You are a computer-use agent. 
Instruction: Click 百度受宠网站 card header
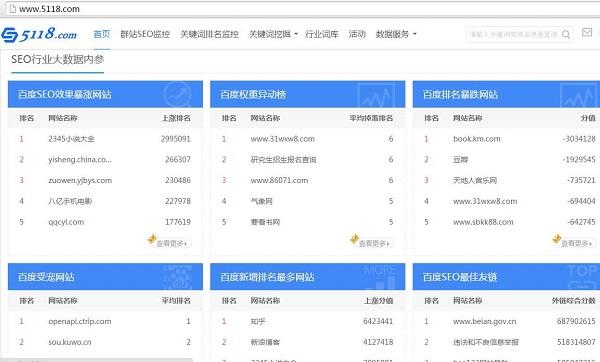point(105,277)
